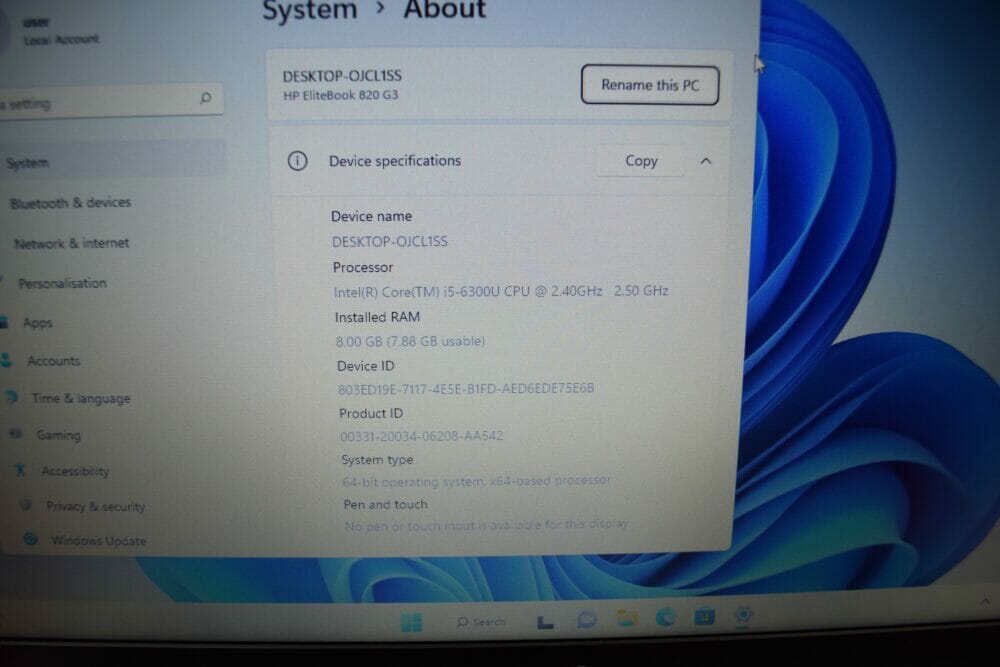Click the Privacy & security shield icon
This screenshot has width=1000, height=667.
pos(26,505)
